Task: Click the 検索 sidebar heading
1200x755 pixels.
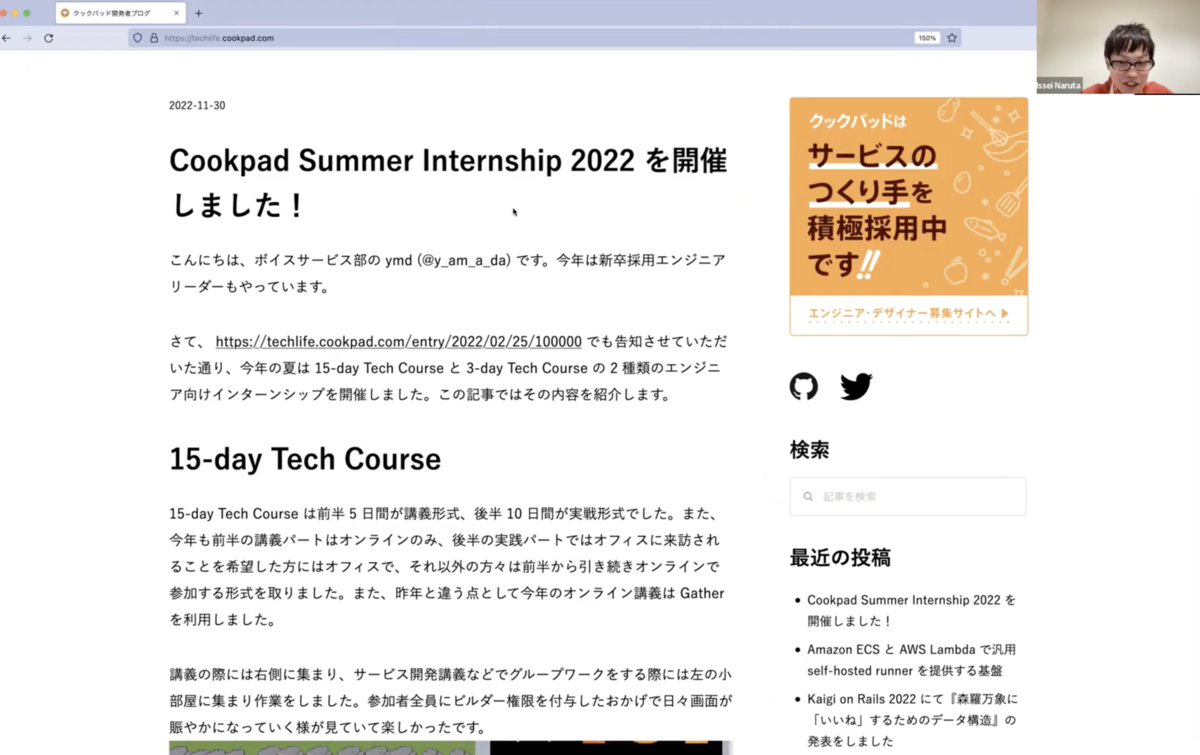Action: (x=809, y=450)
